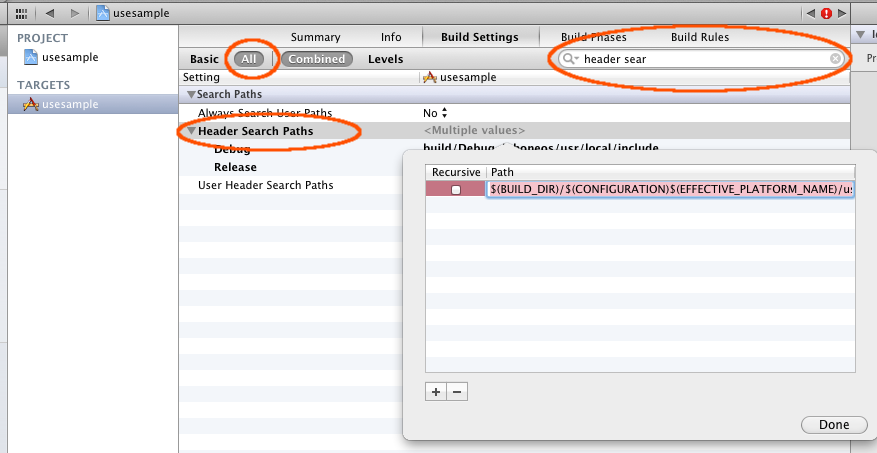Open the search magnifier options menu
877x453 pixels.
coord(570,59)
